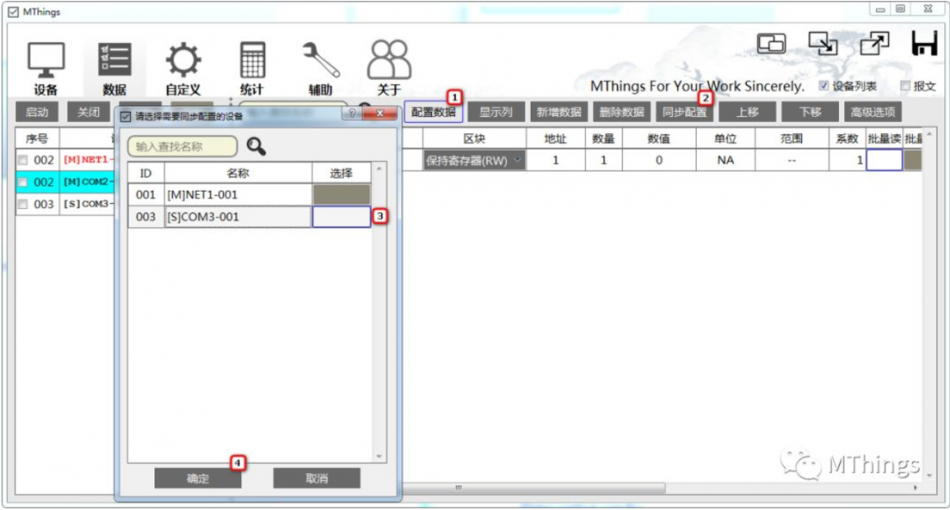Screen dimensions: 950x510
Task: Enable the 报文 checkbox
Action: [905, 86]
